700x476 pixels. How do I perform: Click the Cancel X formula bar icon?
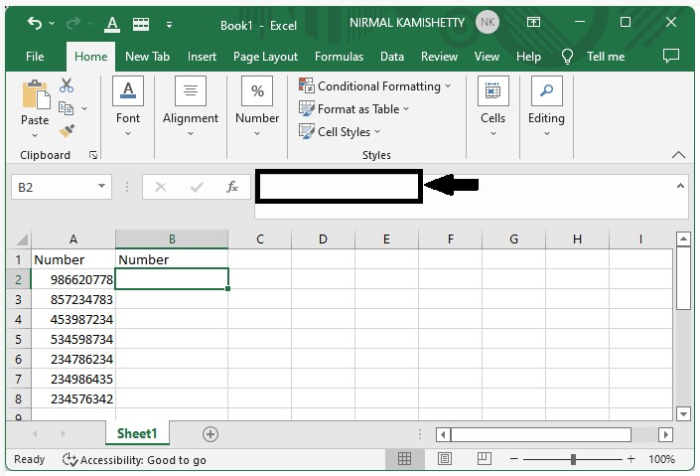[x=161, y=187]
